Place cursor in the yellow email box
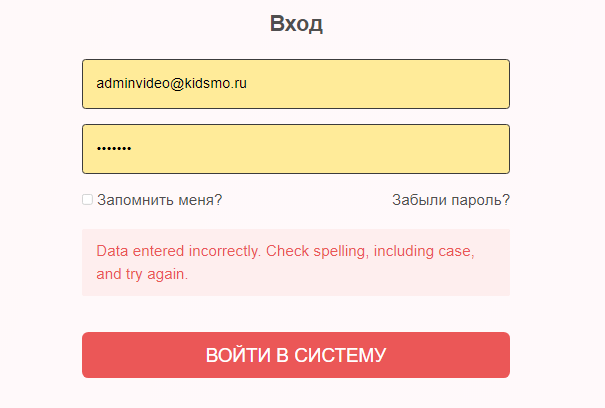Image resolution: width=605 pixels, height=408 pixels. (296, 84)
